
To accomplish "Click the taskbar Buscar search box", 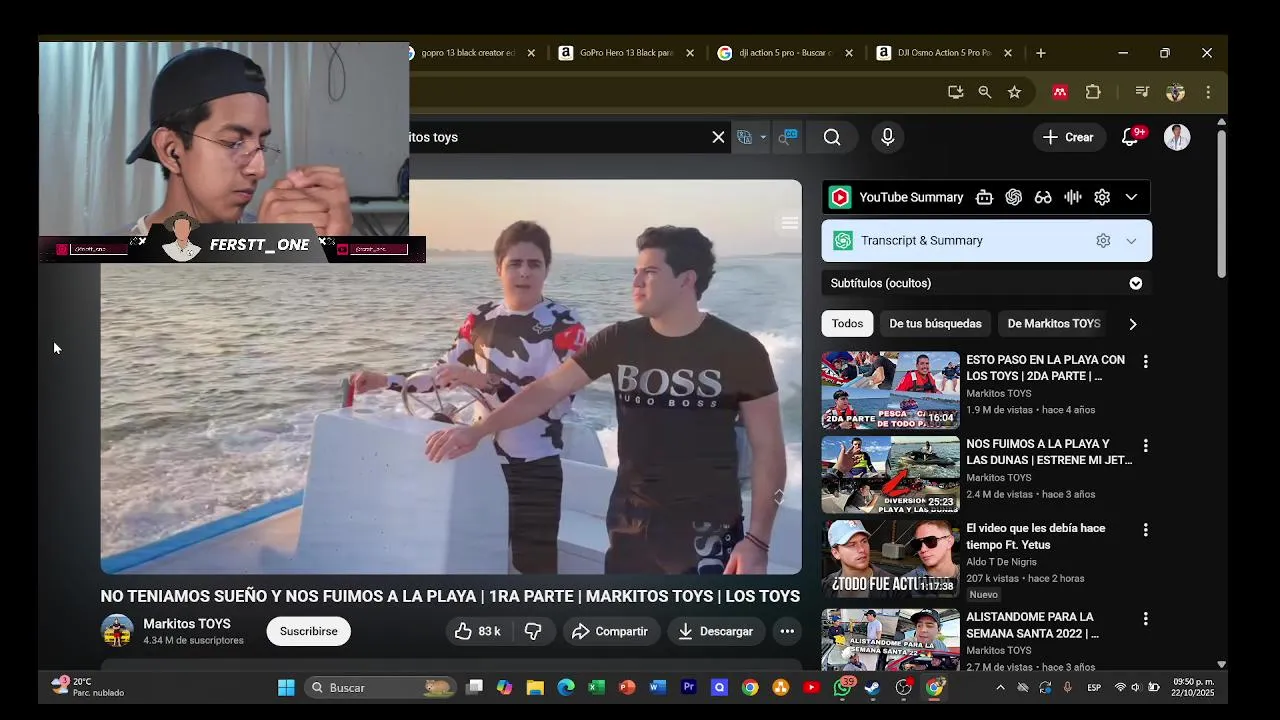I will (379, 687).
